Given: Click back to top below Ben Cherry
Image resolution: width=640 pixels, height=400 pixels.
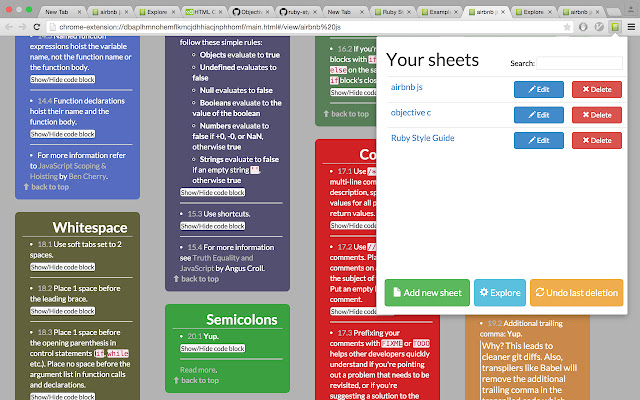Looking at the screenshot, I should 46,187.
